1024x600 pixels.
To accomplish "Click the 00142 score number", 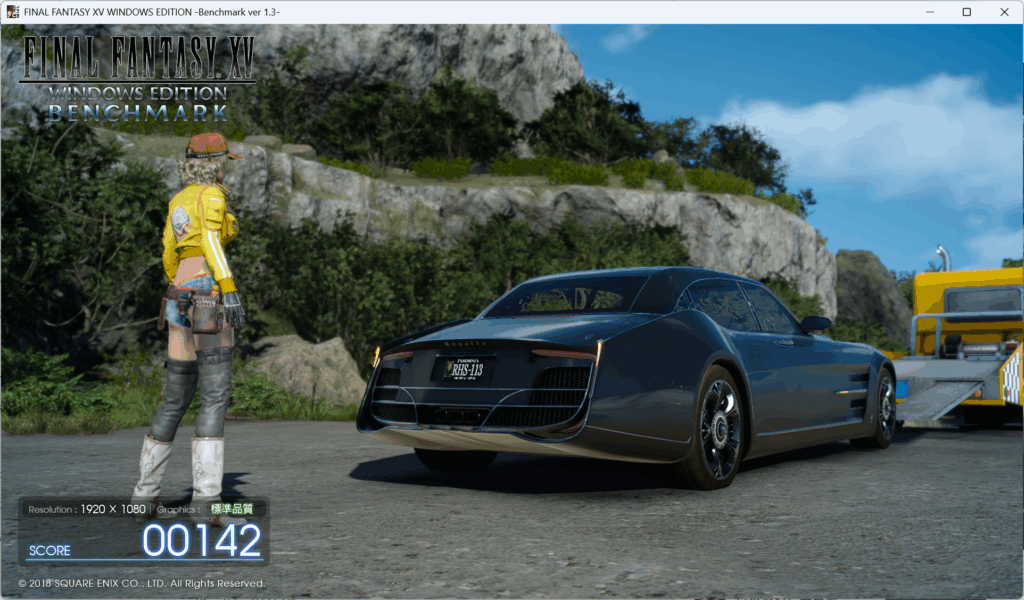I will click(x=201, y=541).
